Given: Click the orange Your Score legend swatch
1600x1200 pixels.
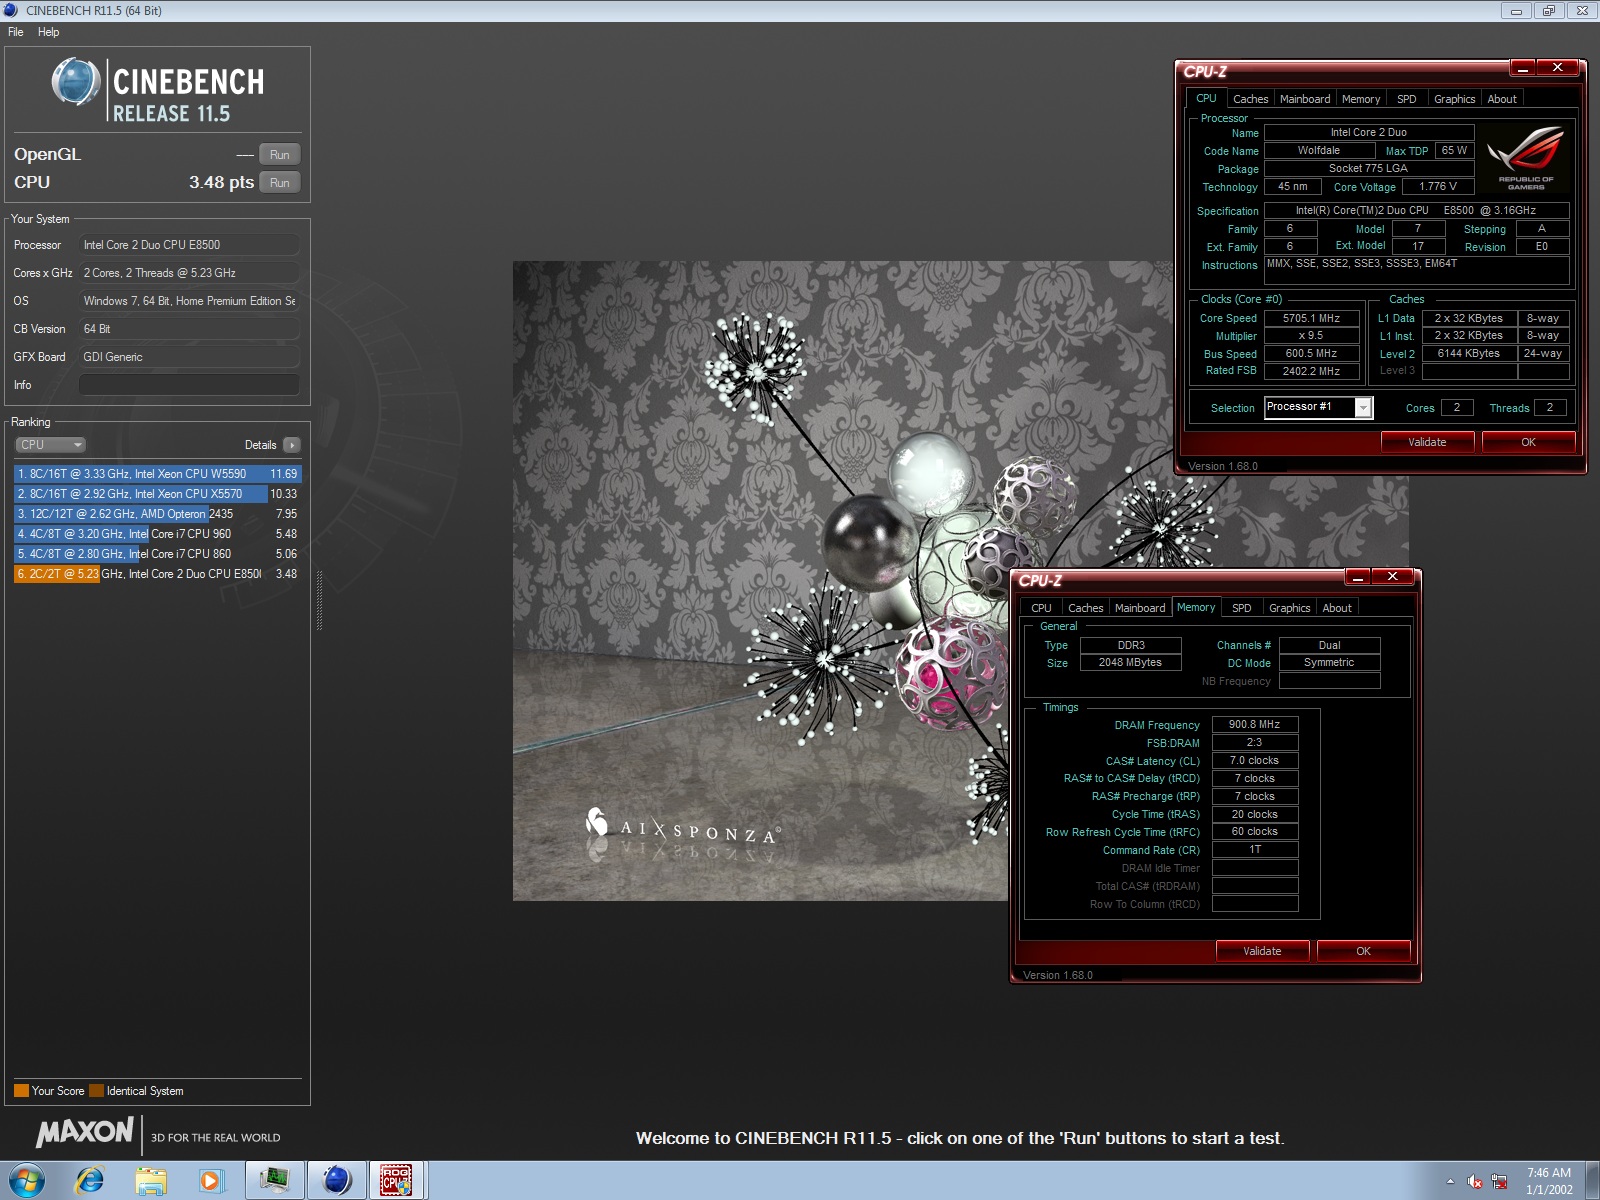Looking at the screenshot, I should [x=21, y=1091].
